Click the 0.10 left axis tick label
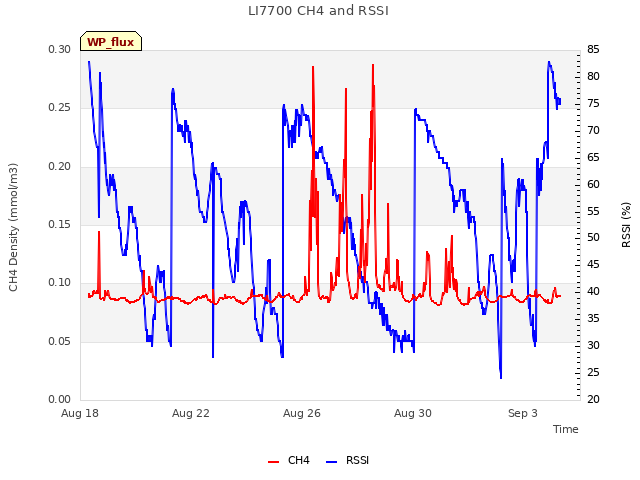640x480 pixels. [60, 282]
